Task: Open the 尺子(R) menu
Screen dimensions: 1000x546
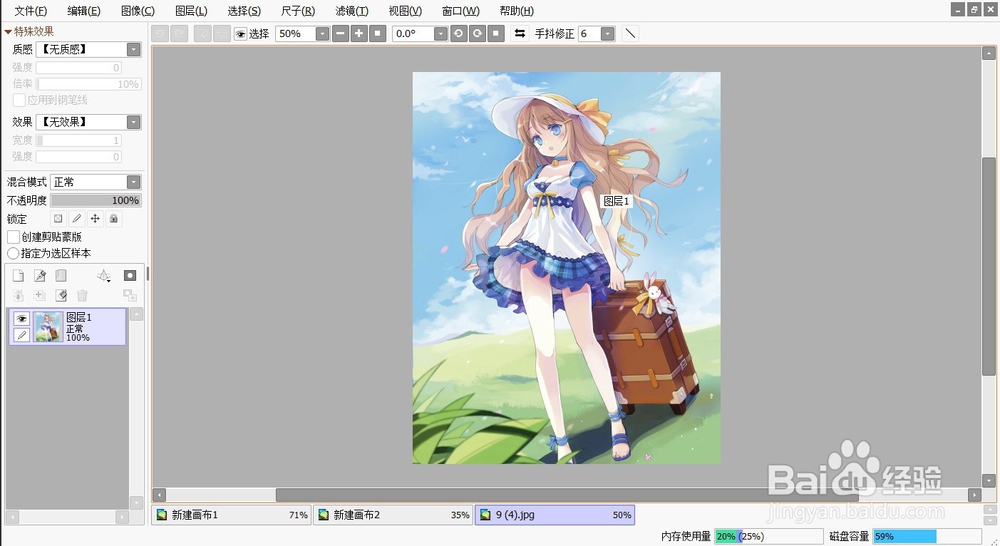Action: coord(298,11)
